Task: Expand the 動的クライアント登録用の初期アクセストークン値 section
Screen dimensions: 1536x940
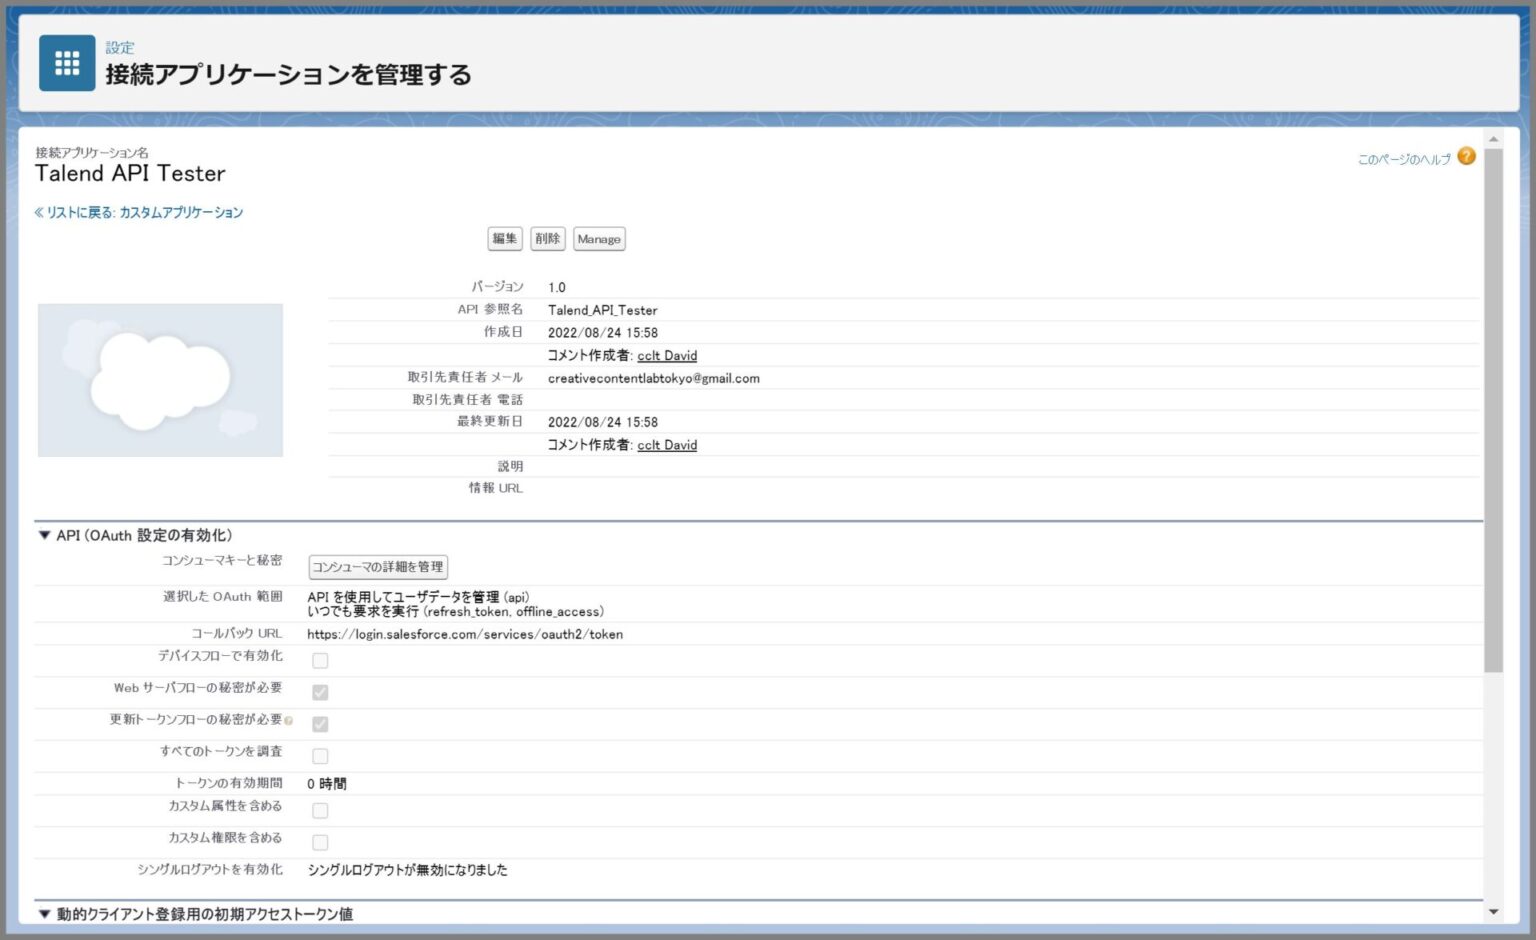Action: pos(42,913)
